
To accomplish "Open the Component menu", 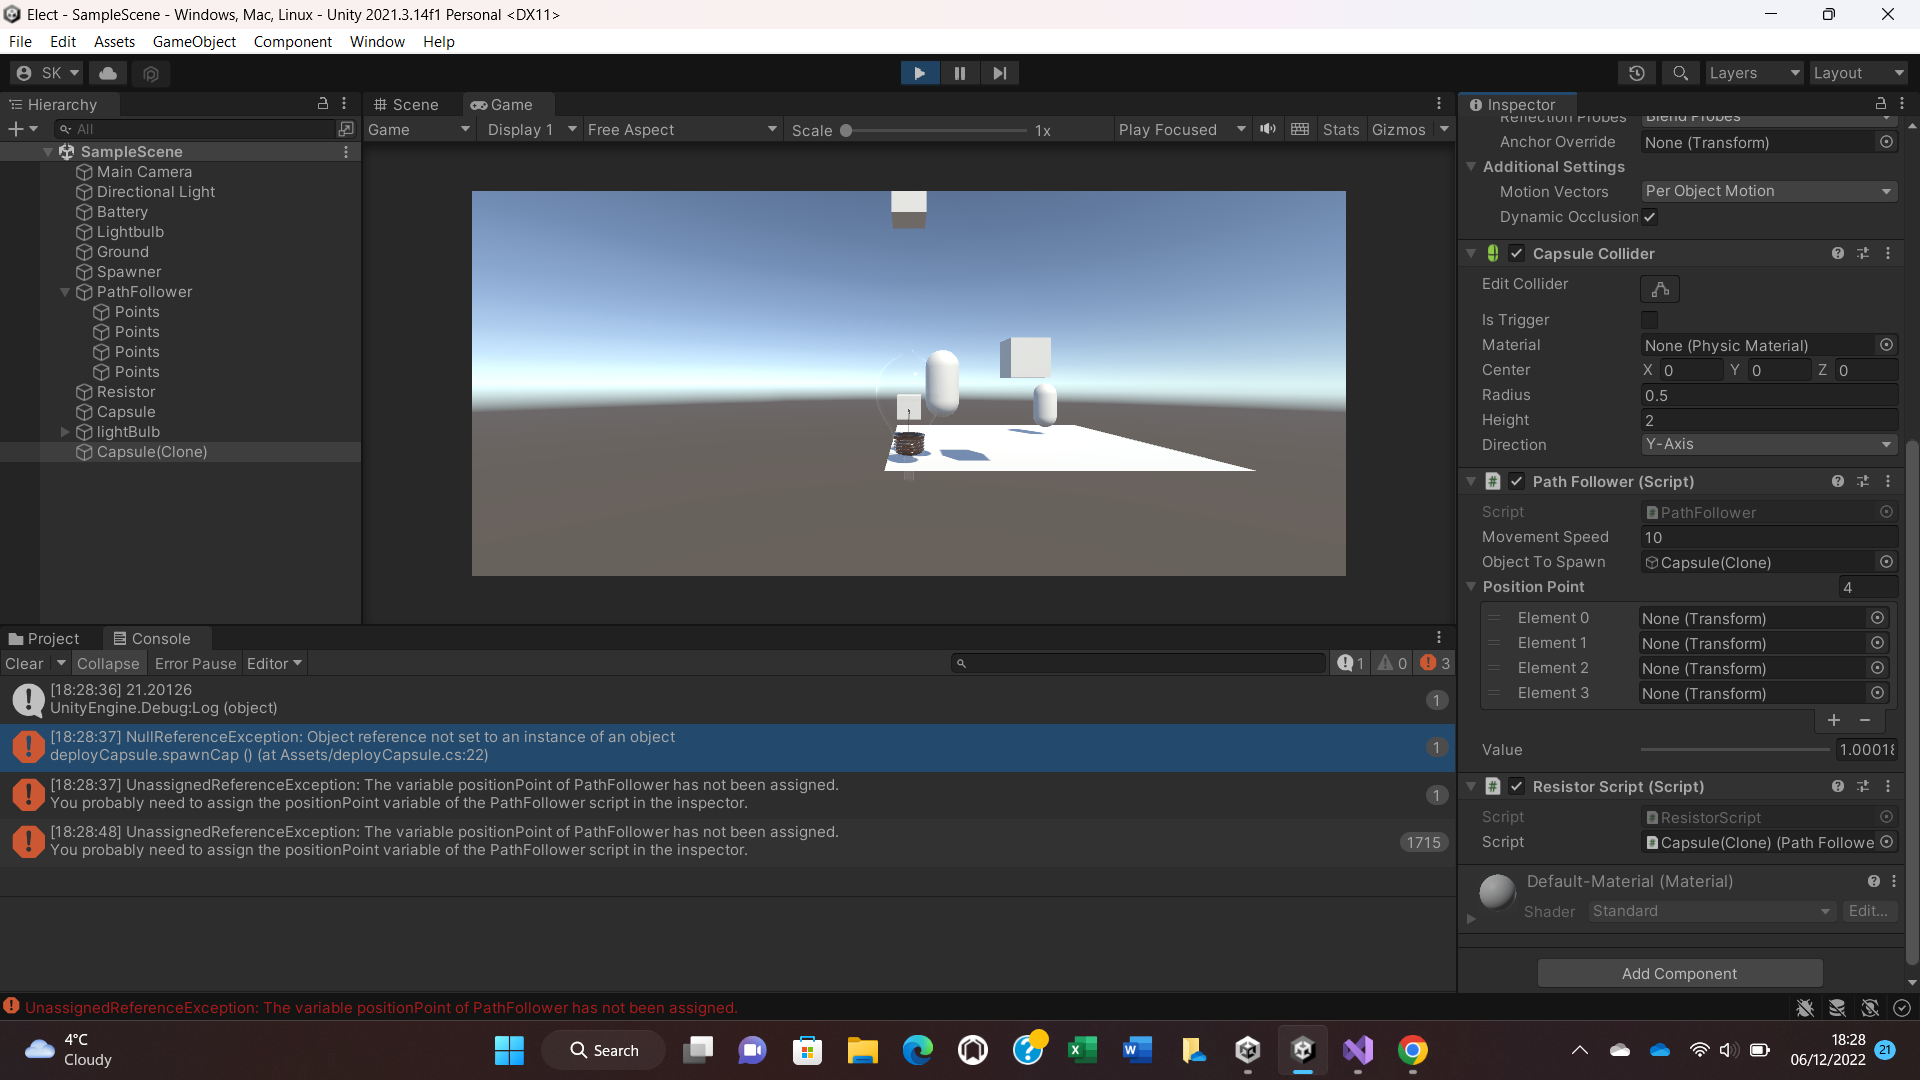I will coord(292,41).
